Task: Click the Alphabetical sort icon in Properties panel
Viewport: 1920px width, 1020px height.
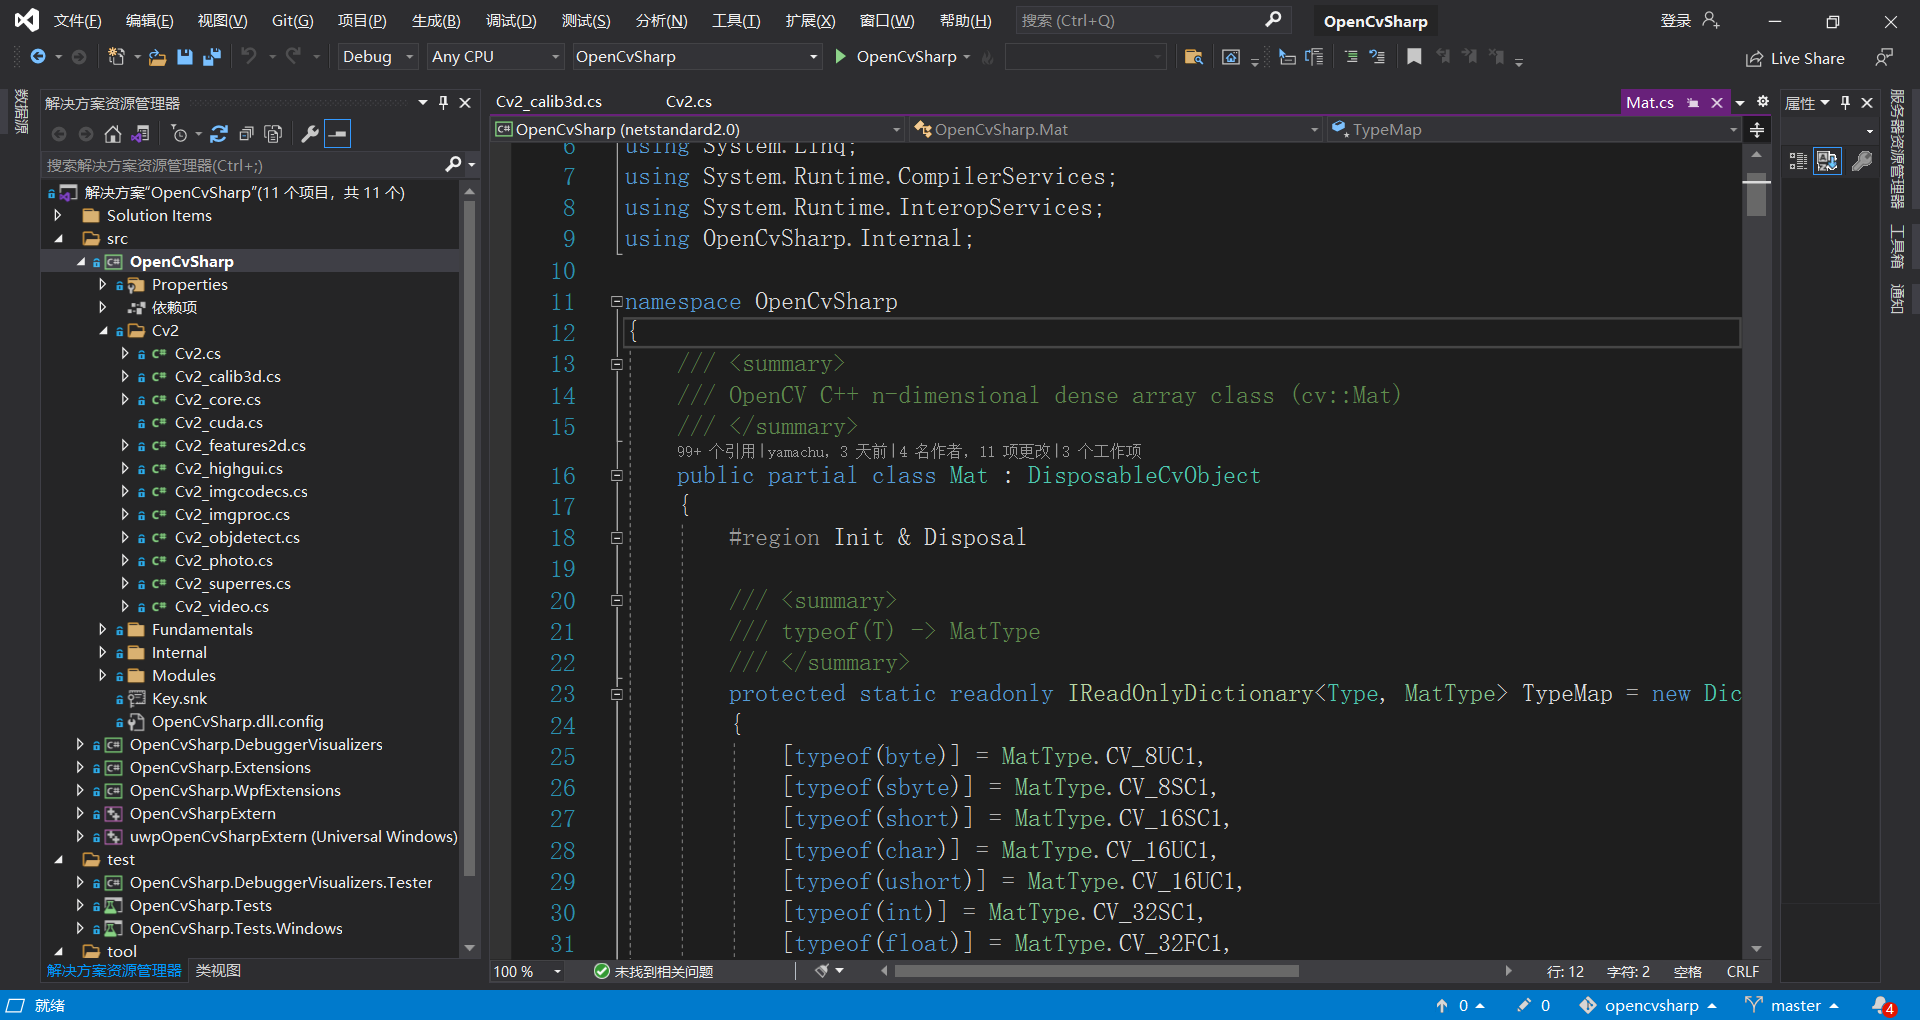Action: click(x=1827, y=161)
